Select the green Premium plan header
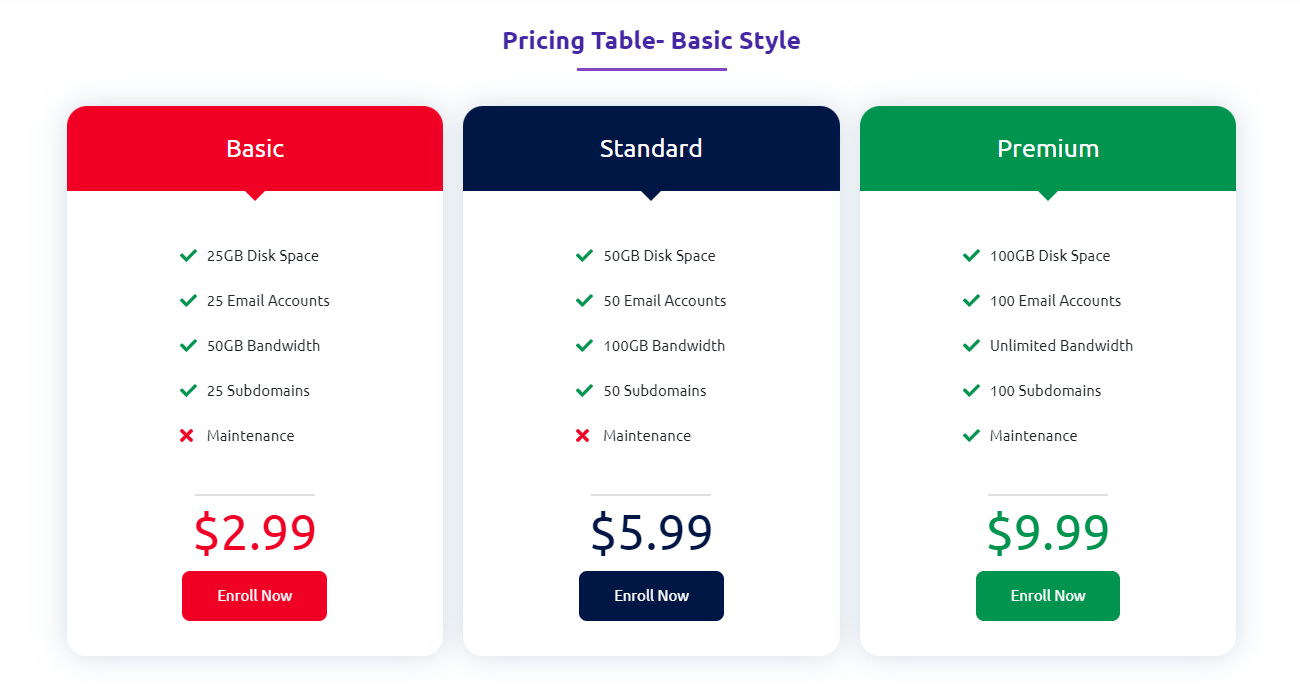This screenshot has width=1300, height=700. point(1048,148)
